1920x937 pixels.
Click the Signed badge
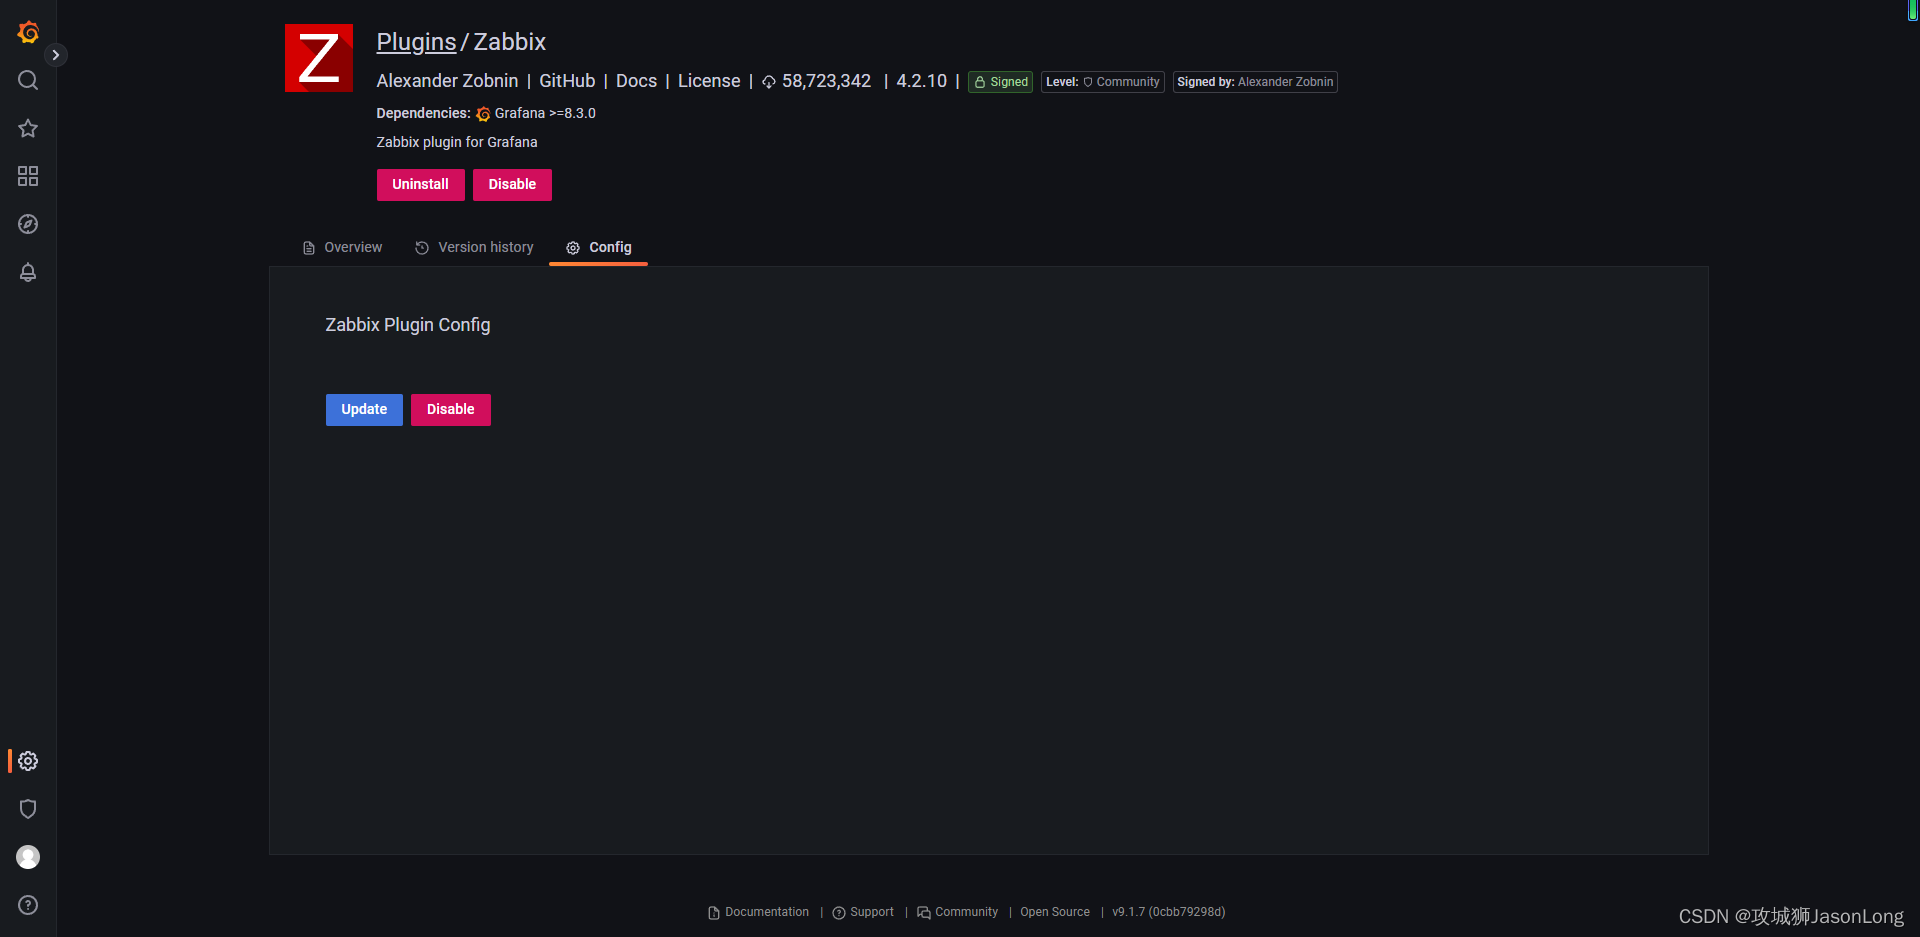[x=1000, y=82]
